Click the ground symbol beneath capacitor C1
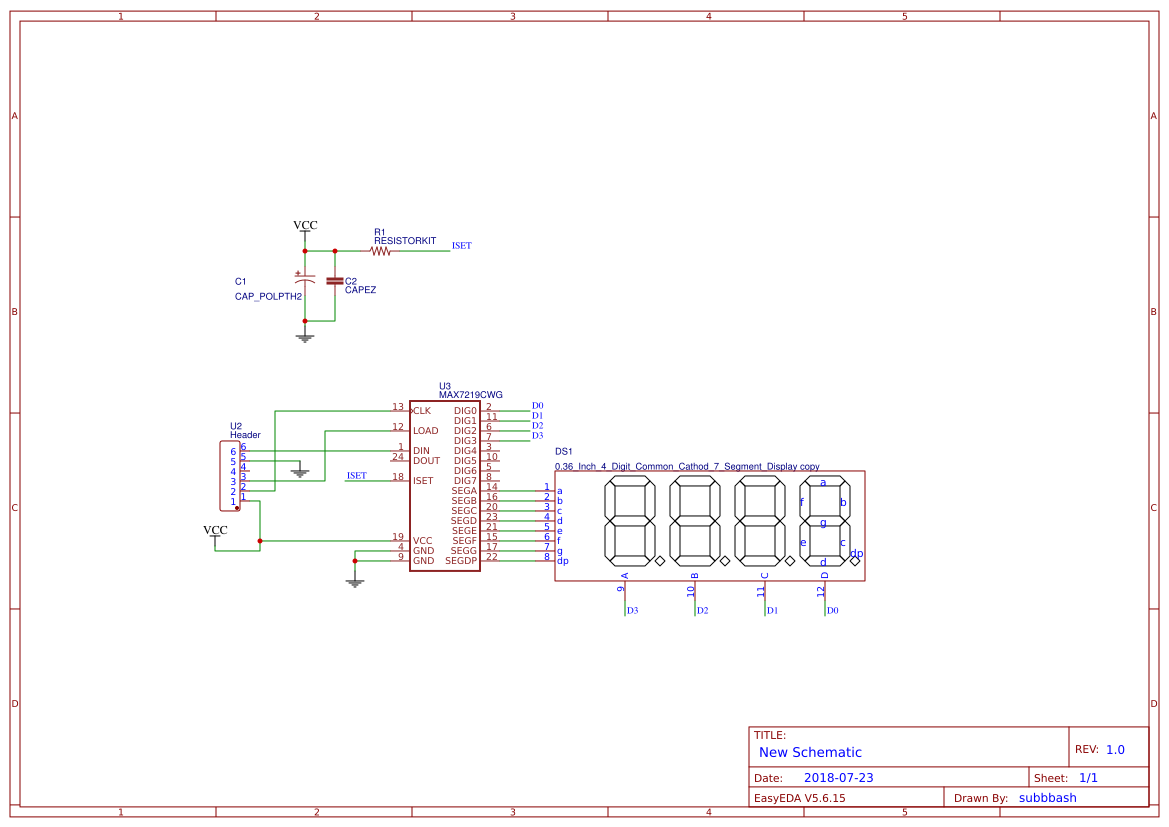 [x=305, y=338]
